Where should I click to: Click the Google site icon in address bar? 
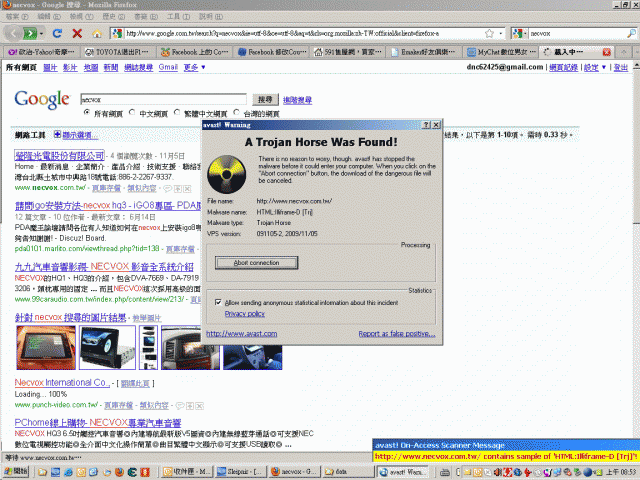(x=117, y=33)
